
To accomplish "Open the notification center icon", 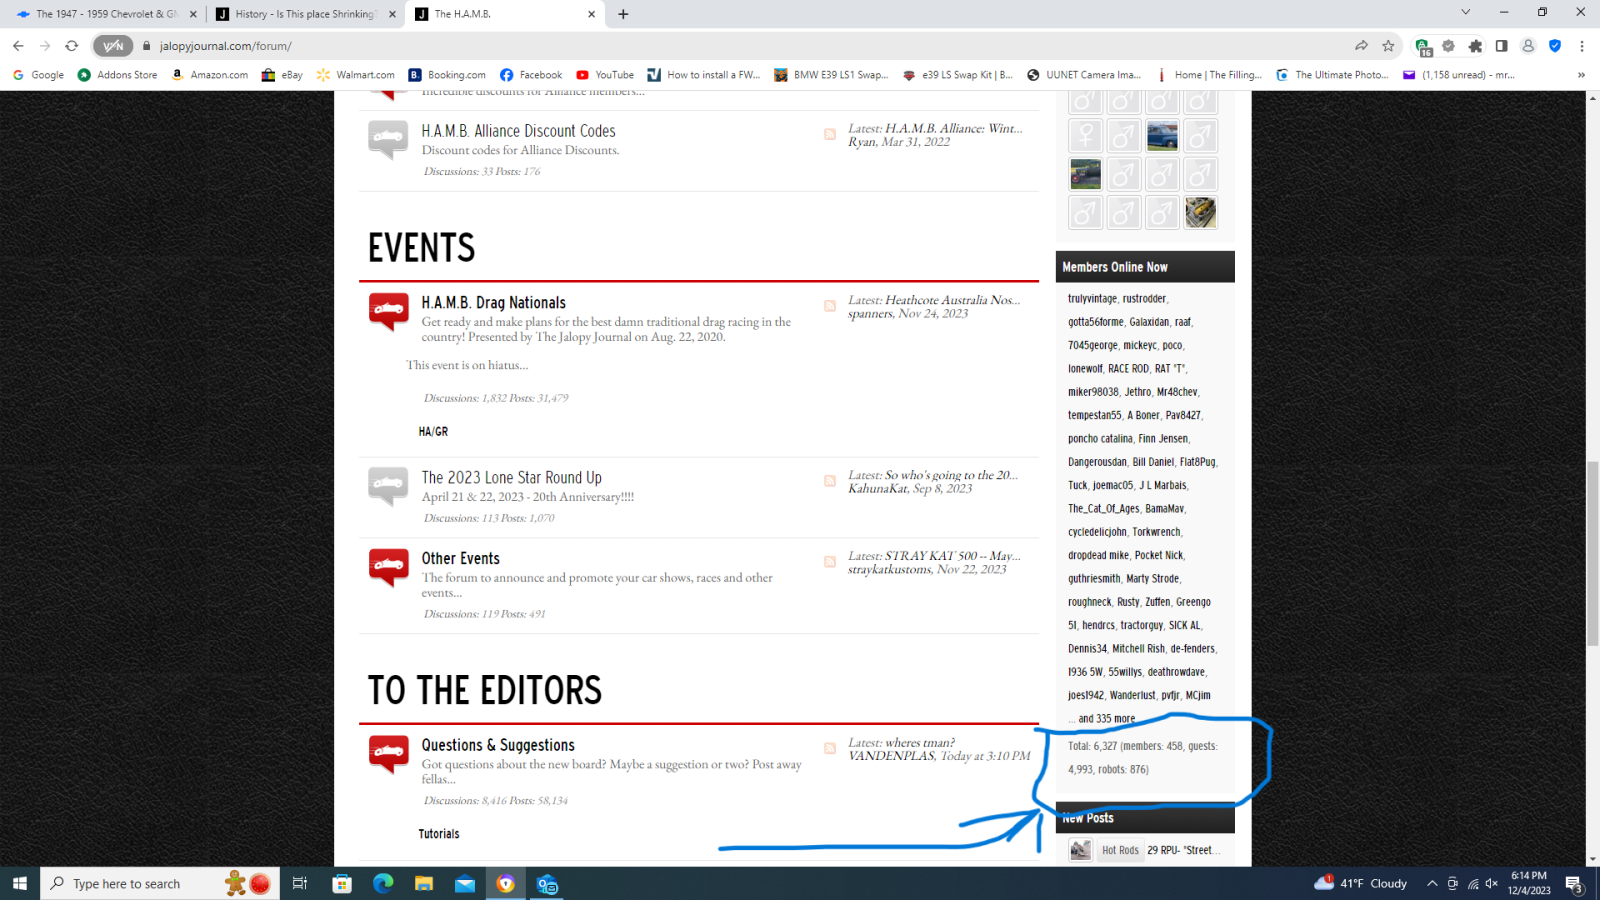I will pyautogui.click(x=1574, y=884).
